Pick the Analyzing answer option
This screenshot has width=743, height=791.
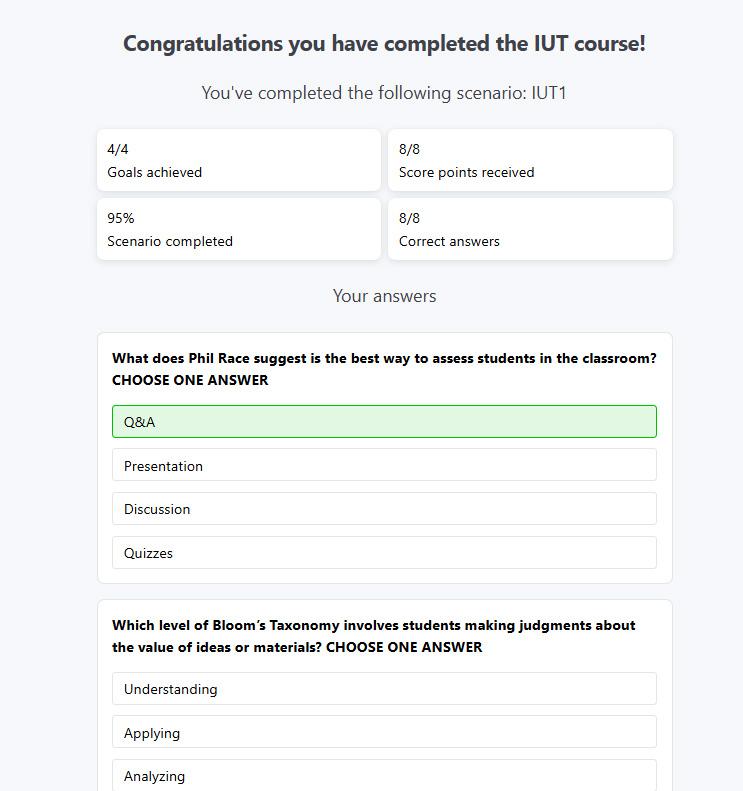pos(384,776)
